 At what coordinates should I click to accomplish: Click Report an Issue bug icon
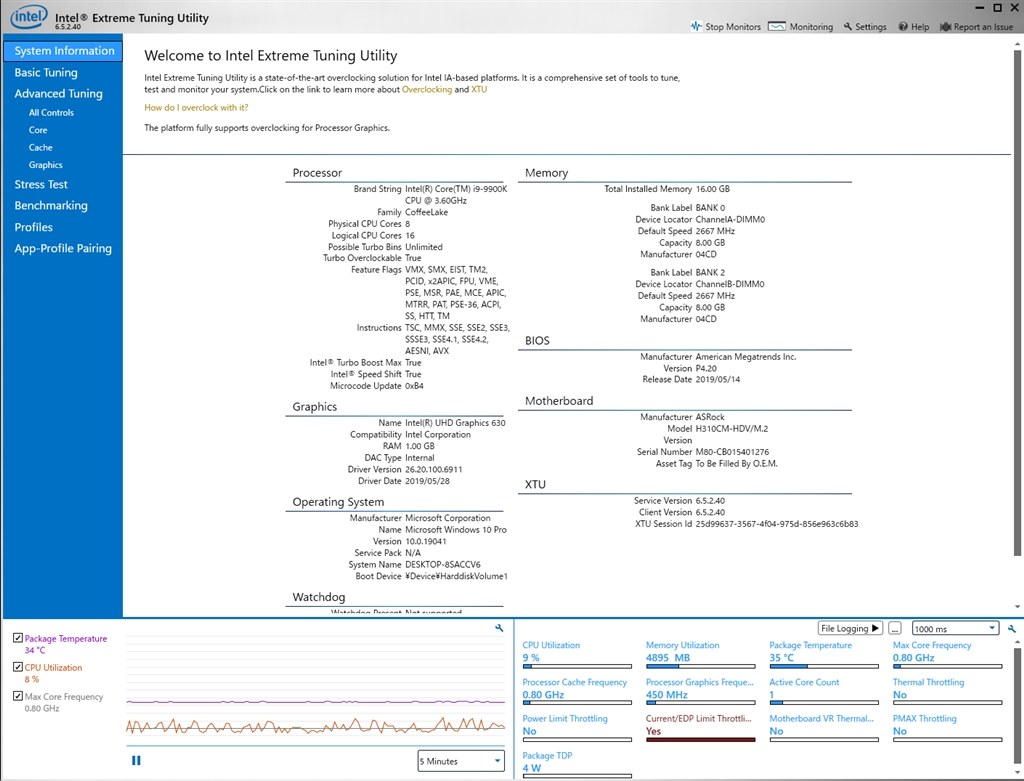945,26
